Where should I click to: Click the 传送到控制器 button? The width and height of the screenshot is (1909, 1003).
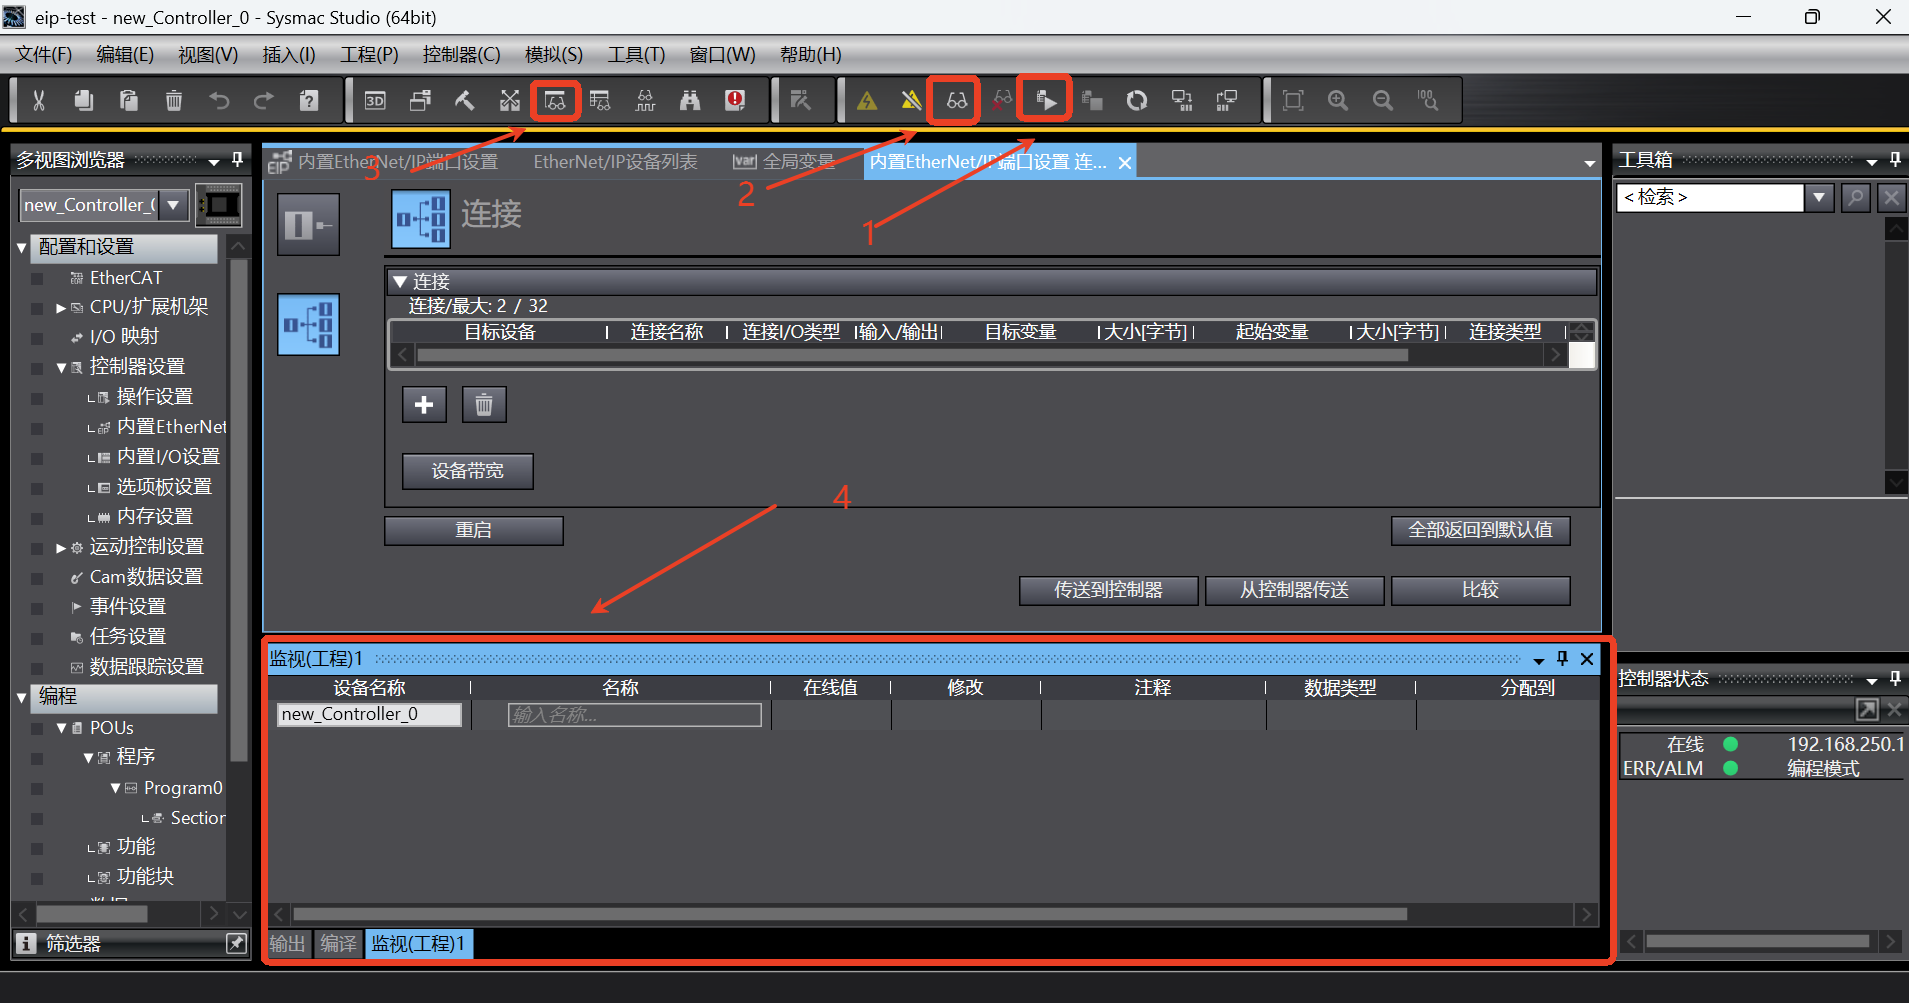pos(1109,590)
